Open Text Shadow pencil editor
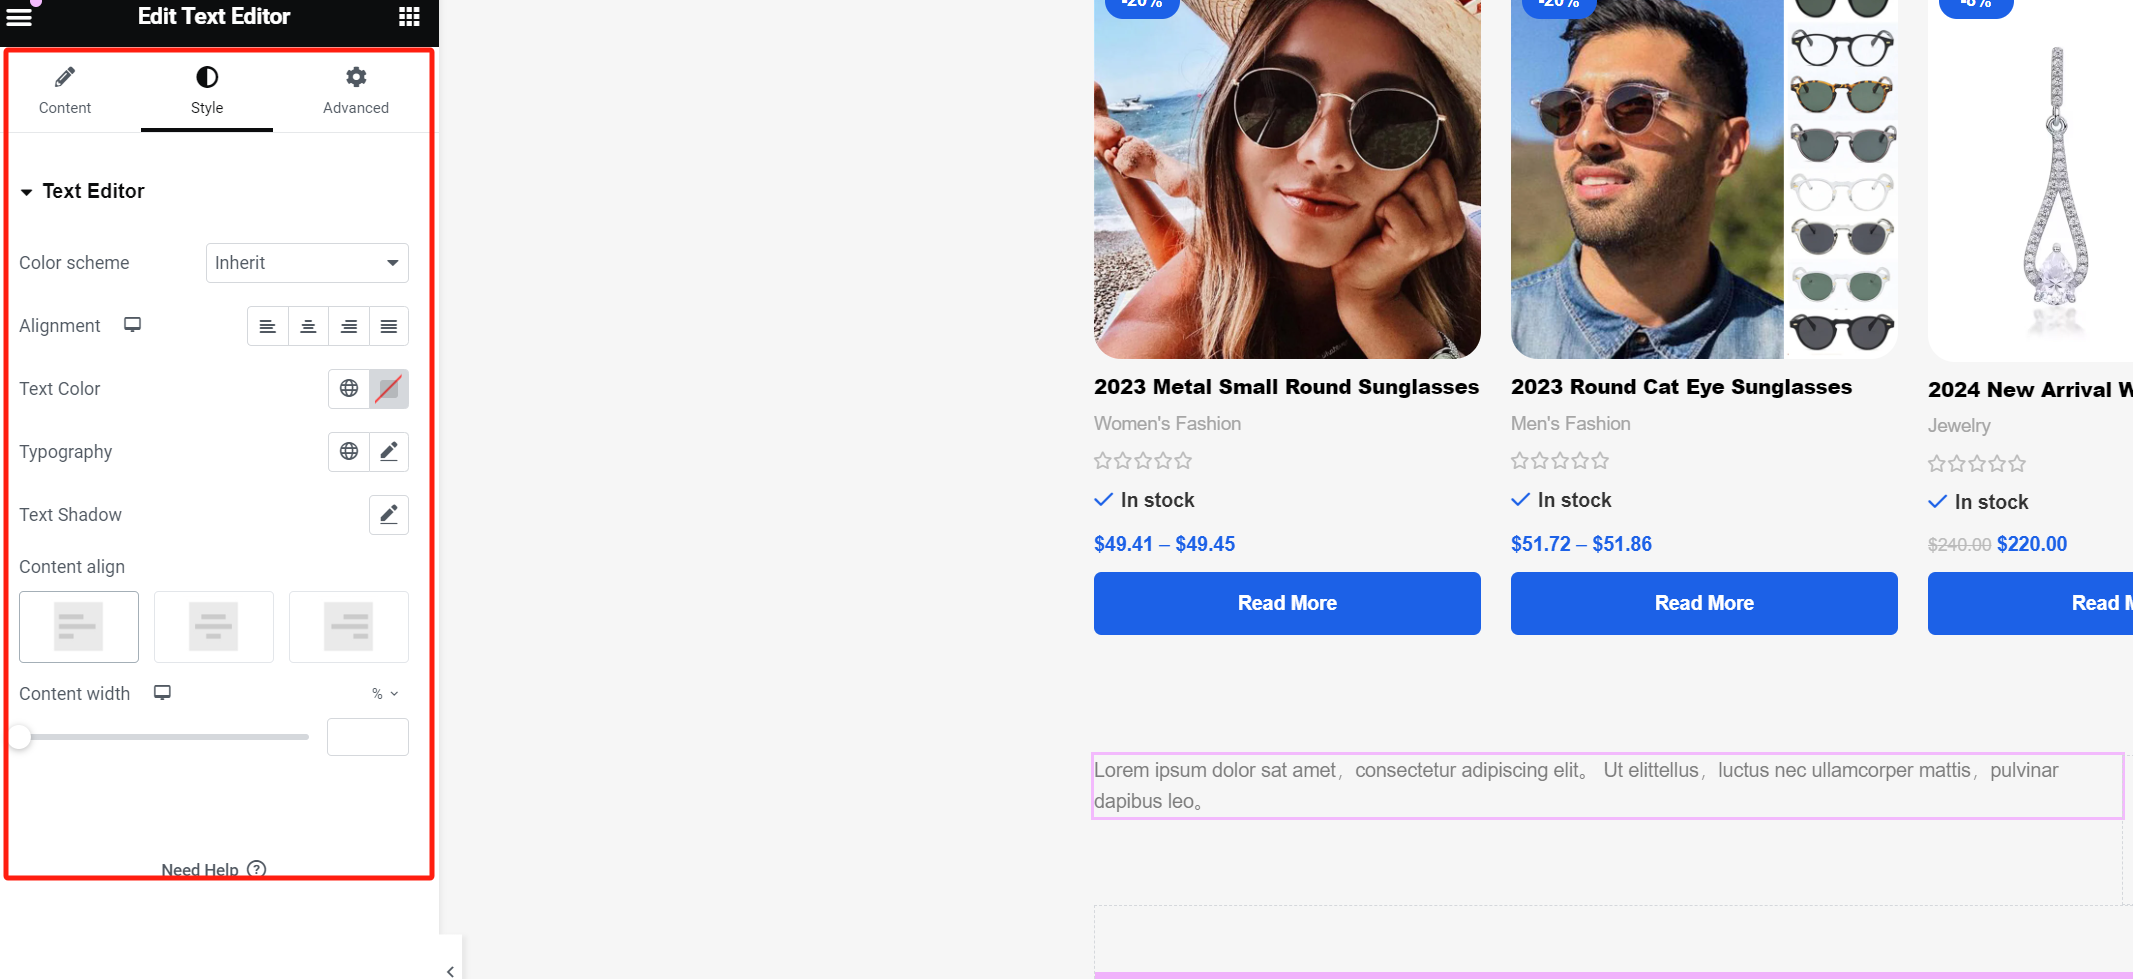Viewport: 2133px width, 979px height. (x=389, y=515)
